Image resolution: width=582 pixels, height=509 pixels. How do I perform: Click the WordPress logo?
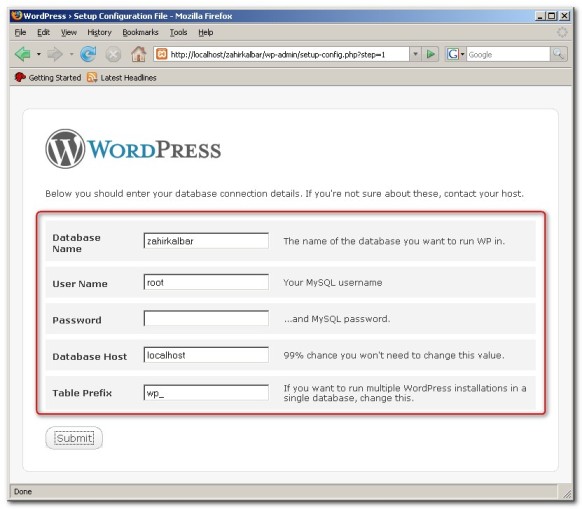click(x=133, y=149)
